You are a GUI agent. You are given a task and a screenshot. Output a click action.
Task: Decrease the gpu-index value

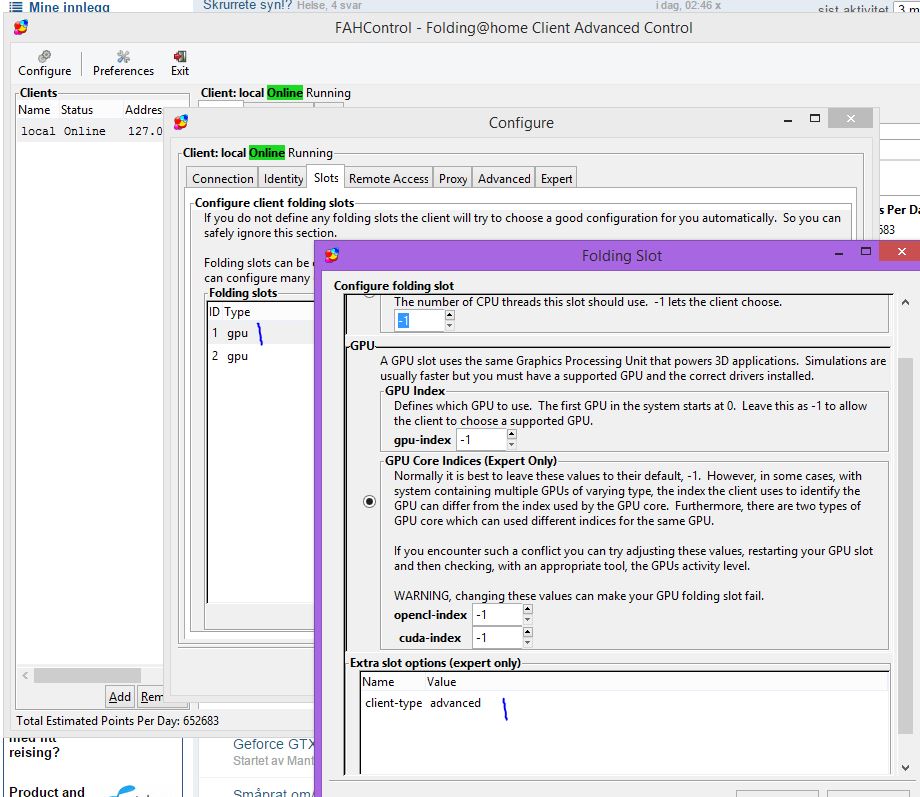click(x=512, y=445)
